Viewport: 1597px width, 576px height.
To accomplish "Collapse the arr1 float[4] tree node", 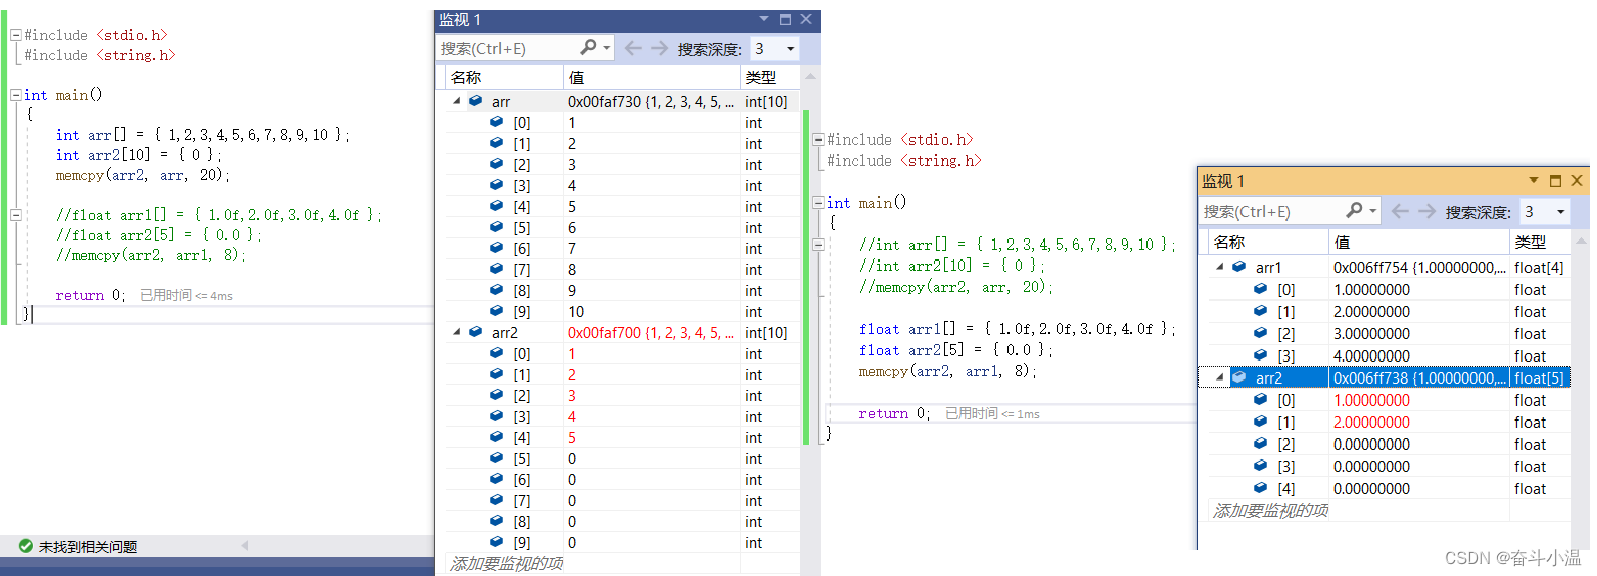I will (x=1220, y=267).
